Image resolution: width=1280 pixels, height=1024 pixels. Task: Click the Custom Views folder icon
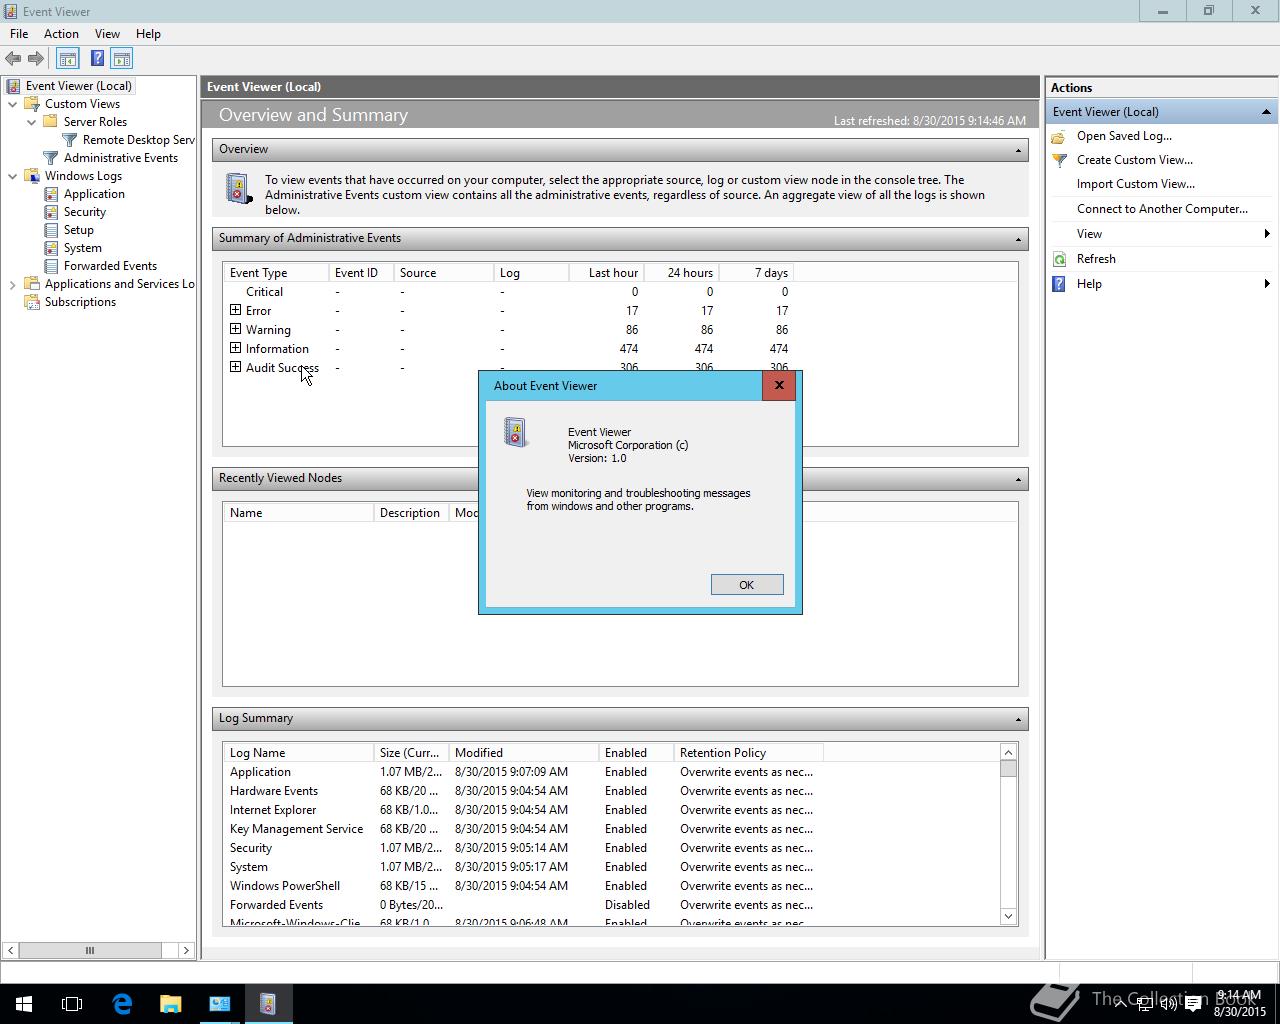pos(32,104)
